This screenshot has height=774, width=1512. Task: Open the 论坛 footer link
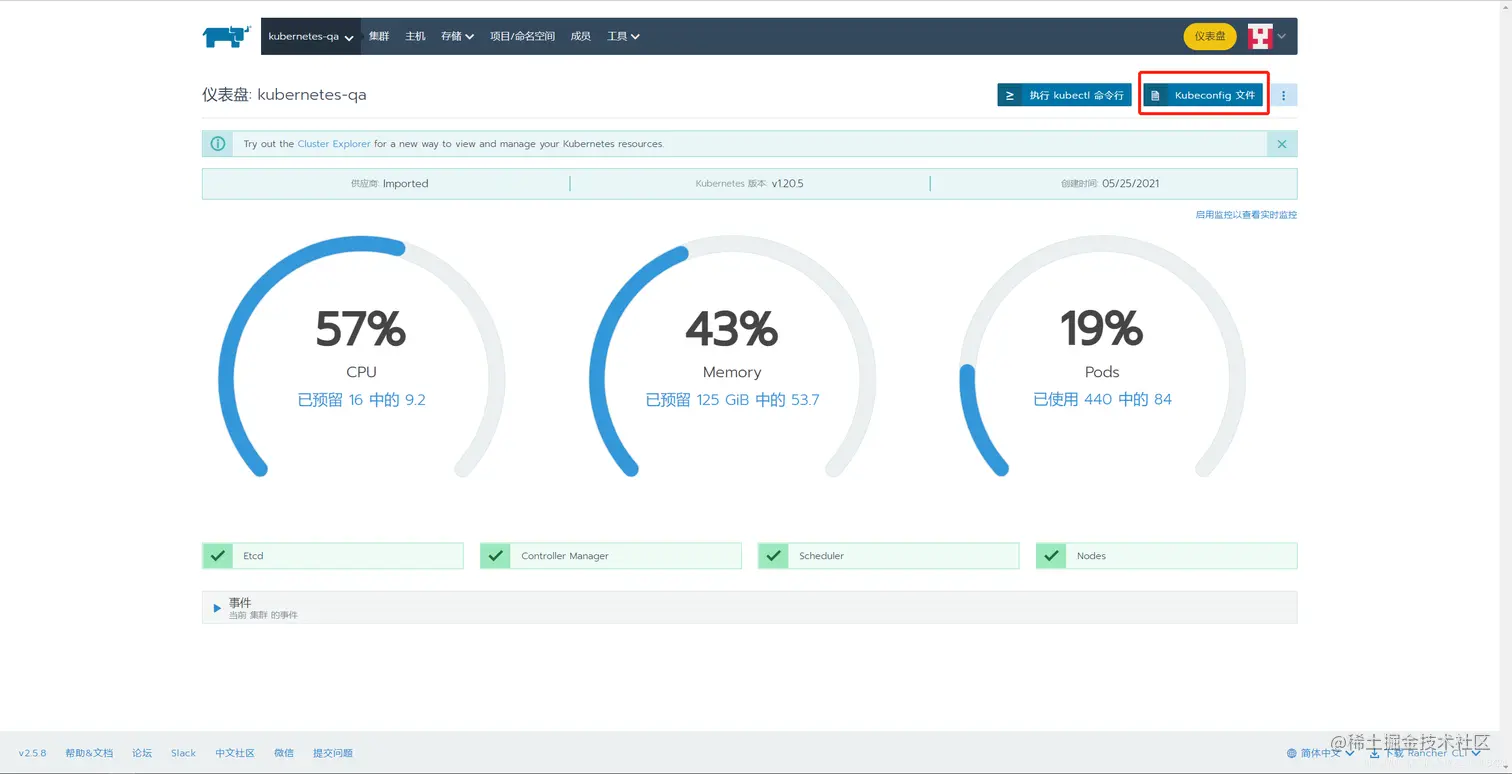(142, 753)
